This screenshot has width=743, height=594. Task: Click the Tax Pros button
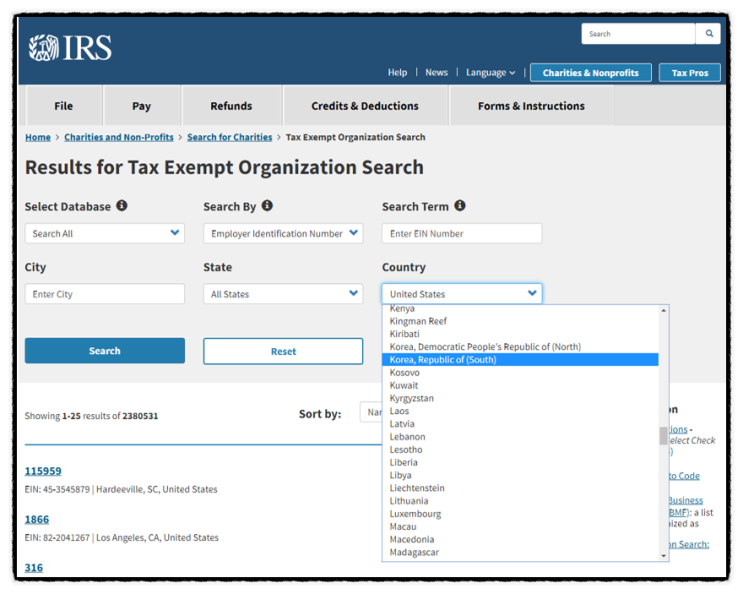point(689,72)
